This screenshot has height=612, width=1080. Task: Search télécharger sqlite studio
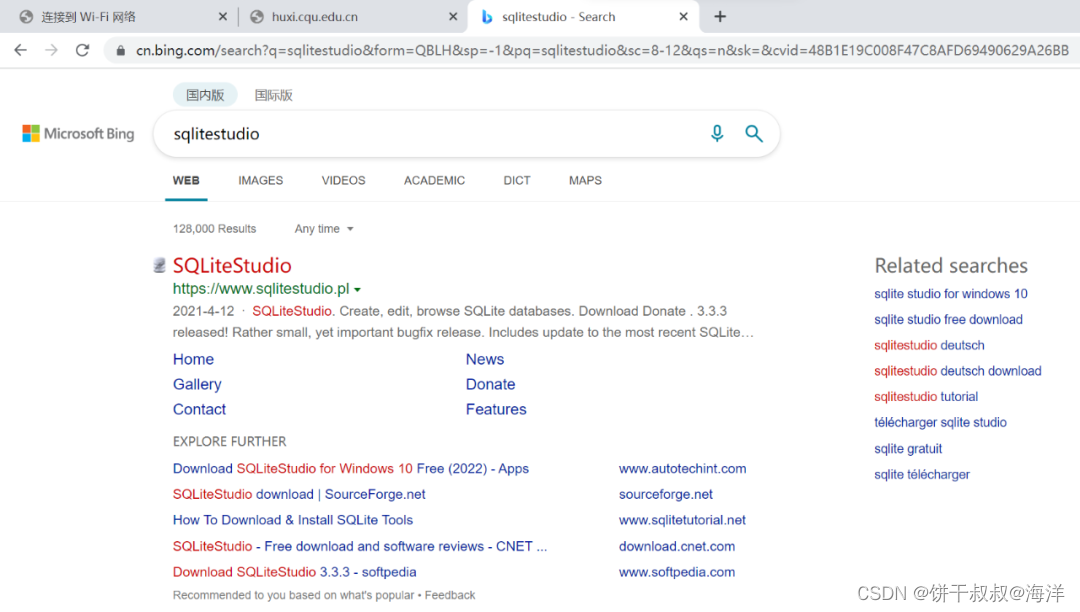(940, 422)
